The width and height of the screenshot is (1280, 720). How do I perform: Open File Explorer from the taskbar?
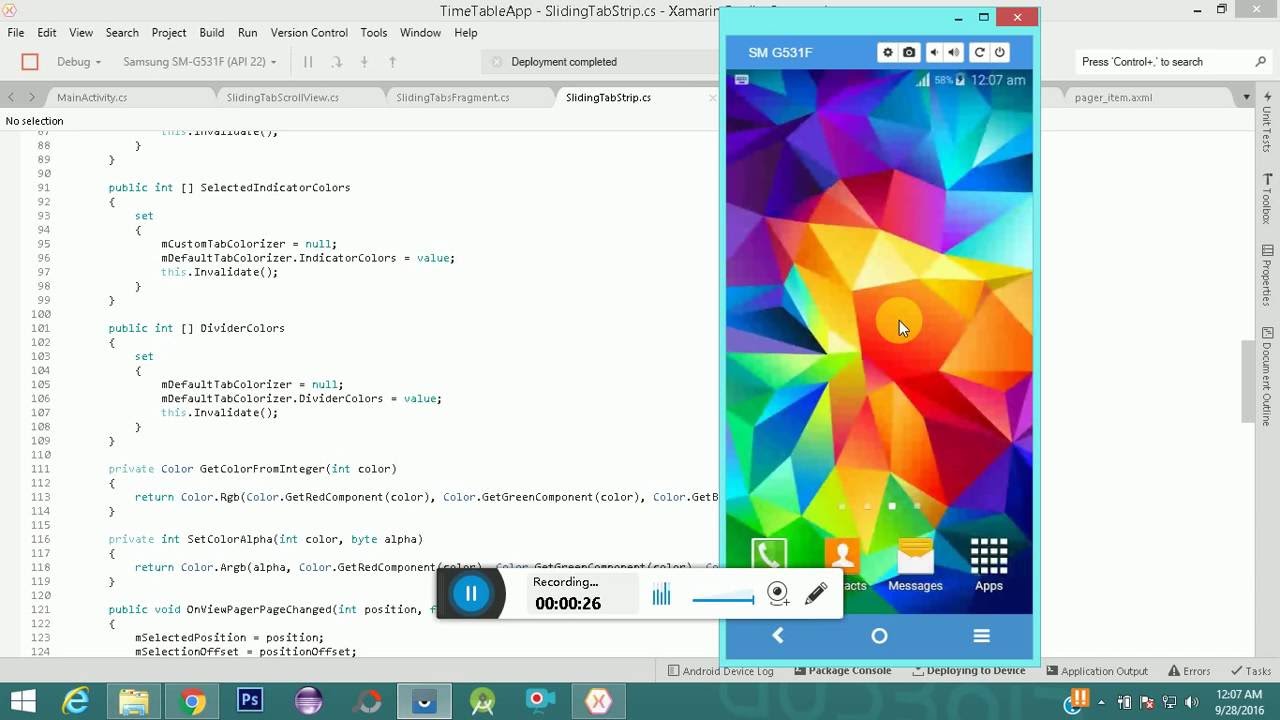pos(134,701)
